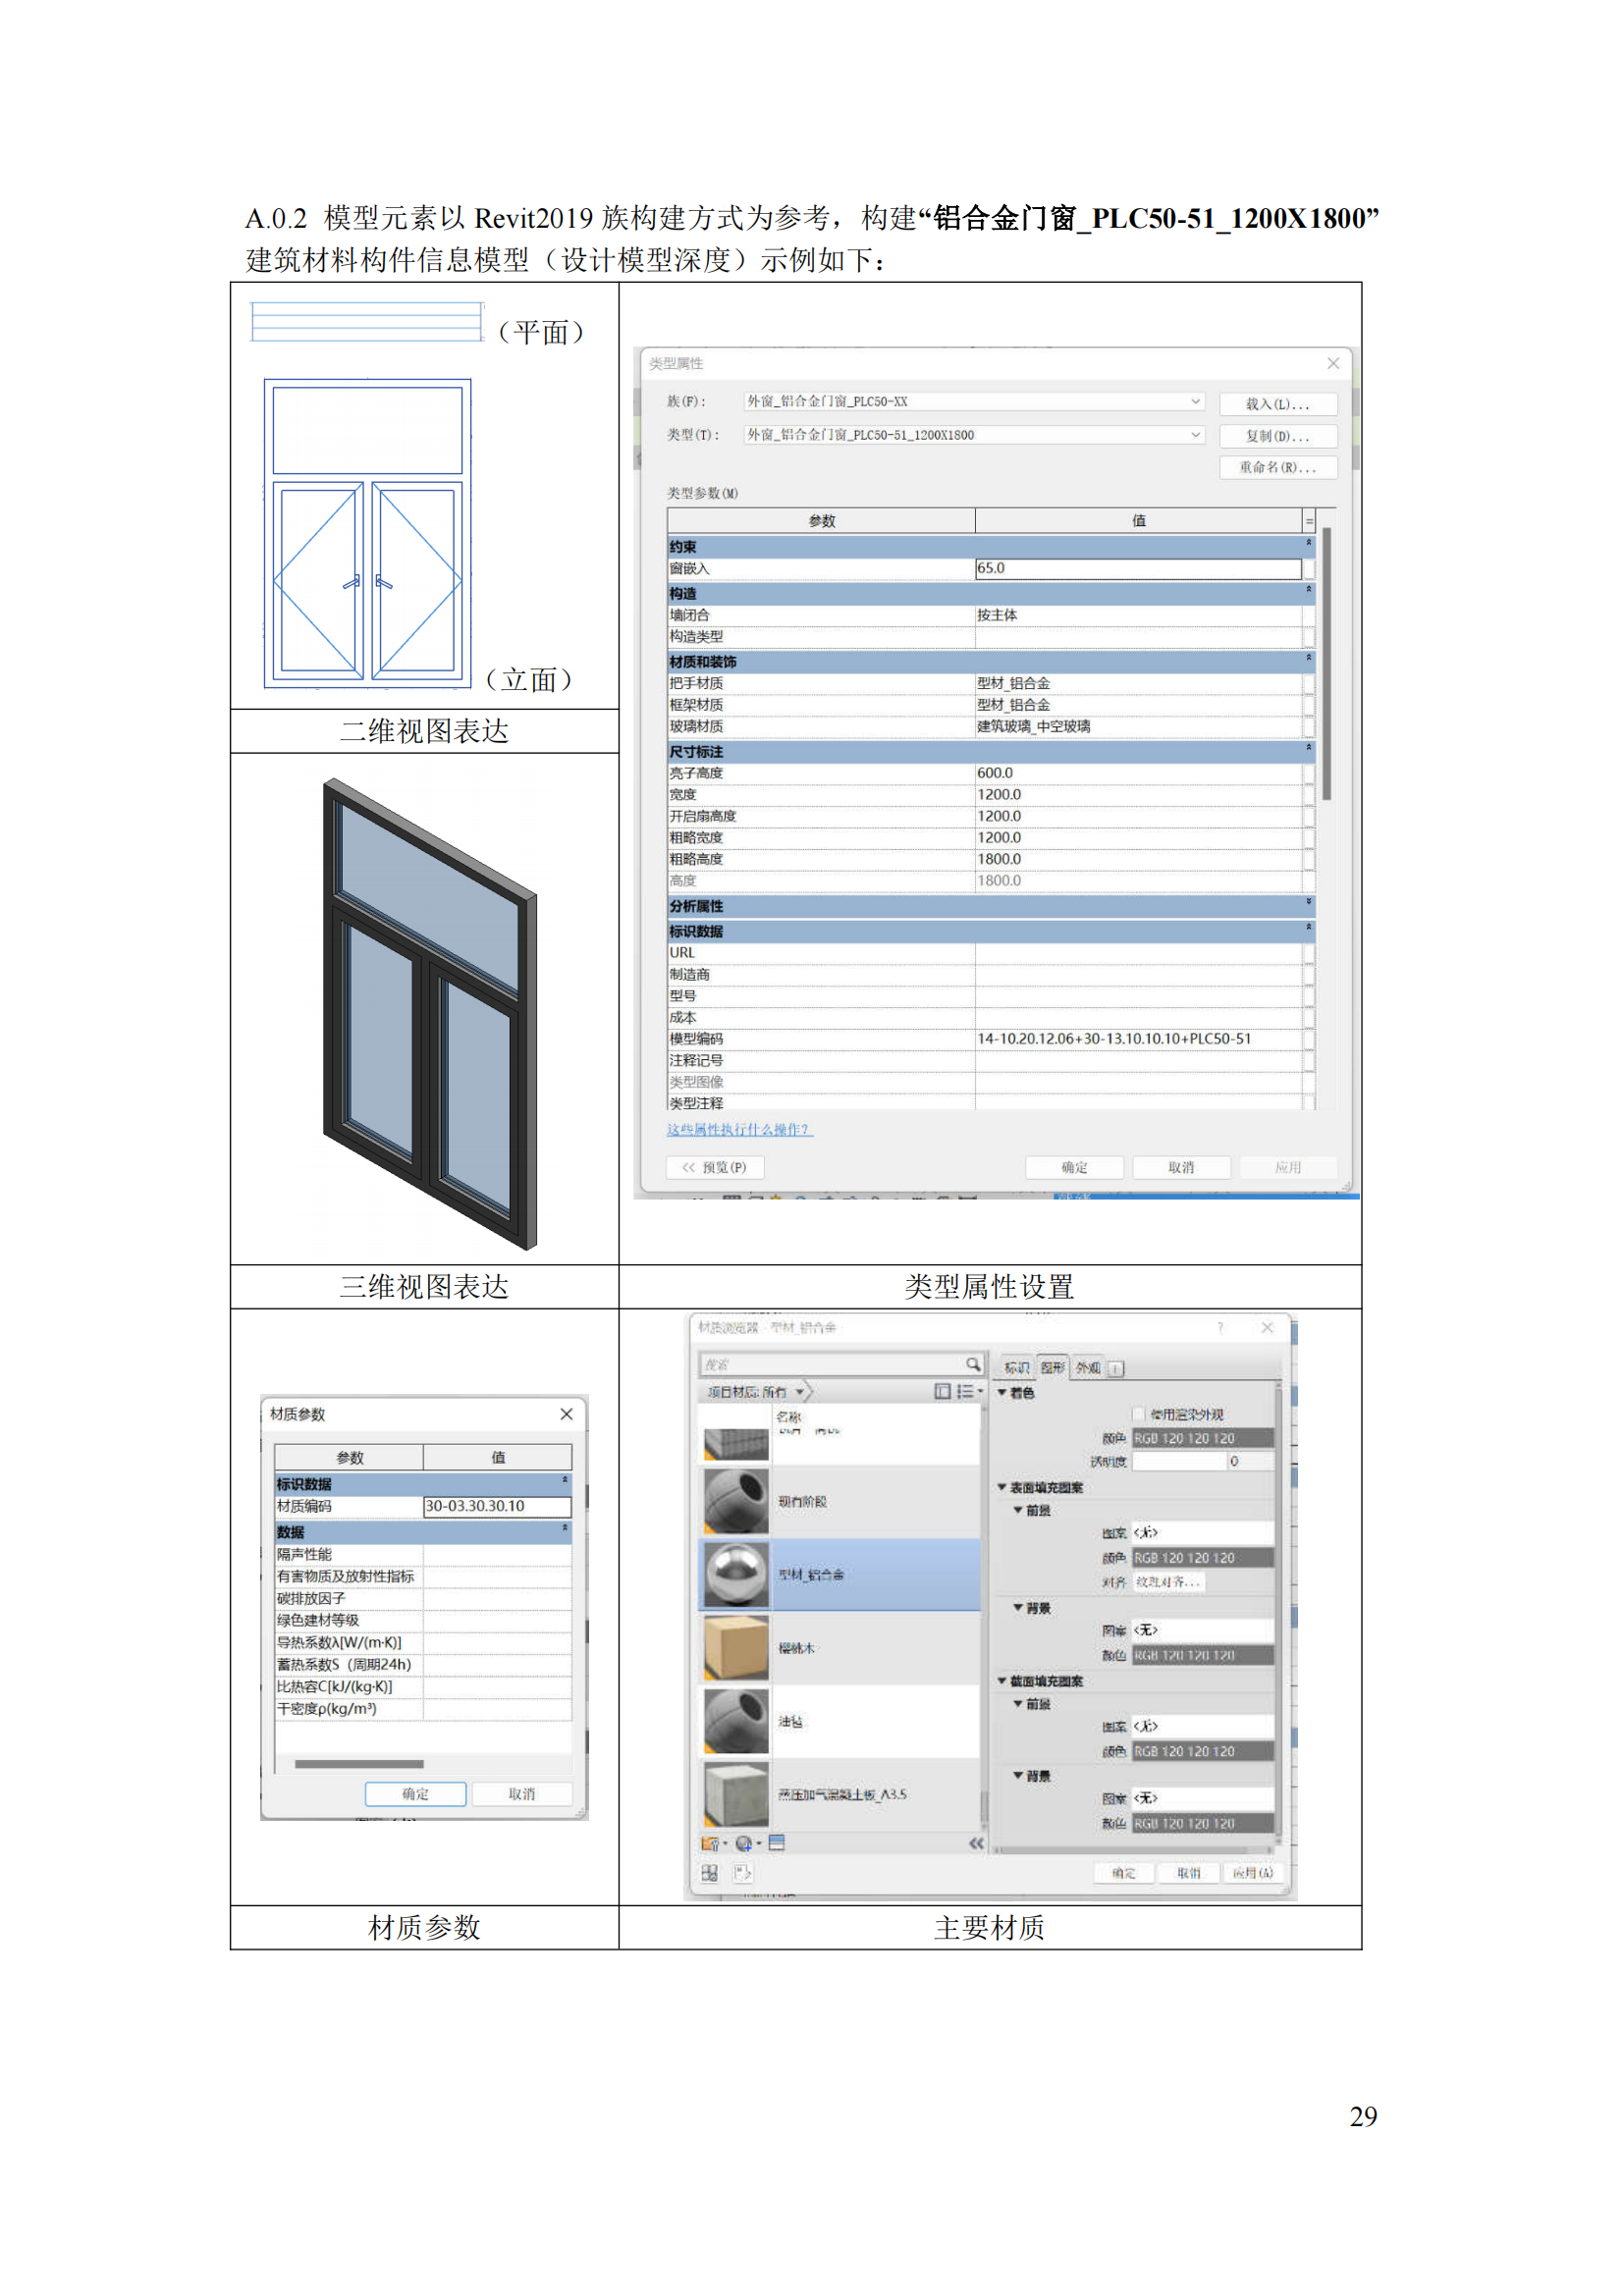Click the 重命名(R)... button
Image resolution: width=1624 pixels, height=2296 pixels.
(1278, 467)
